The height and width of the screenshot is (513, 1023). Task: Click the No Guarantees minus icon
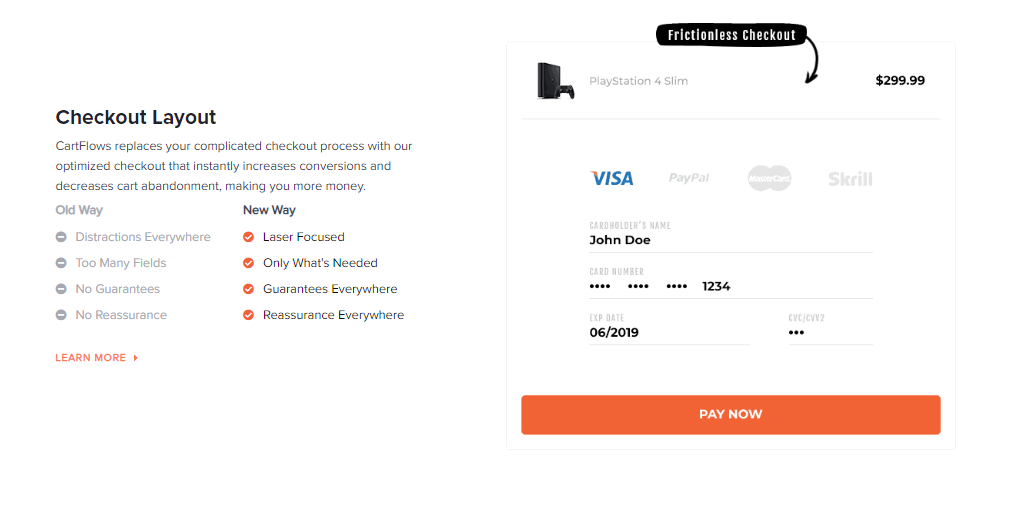(x=61, y=289)
